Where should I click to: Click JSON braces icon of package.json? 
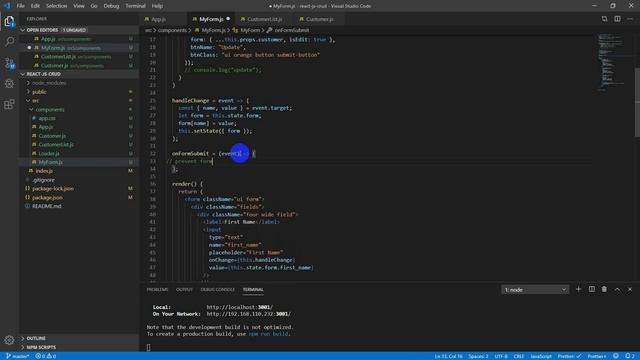28,198
